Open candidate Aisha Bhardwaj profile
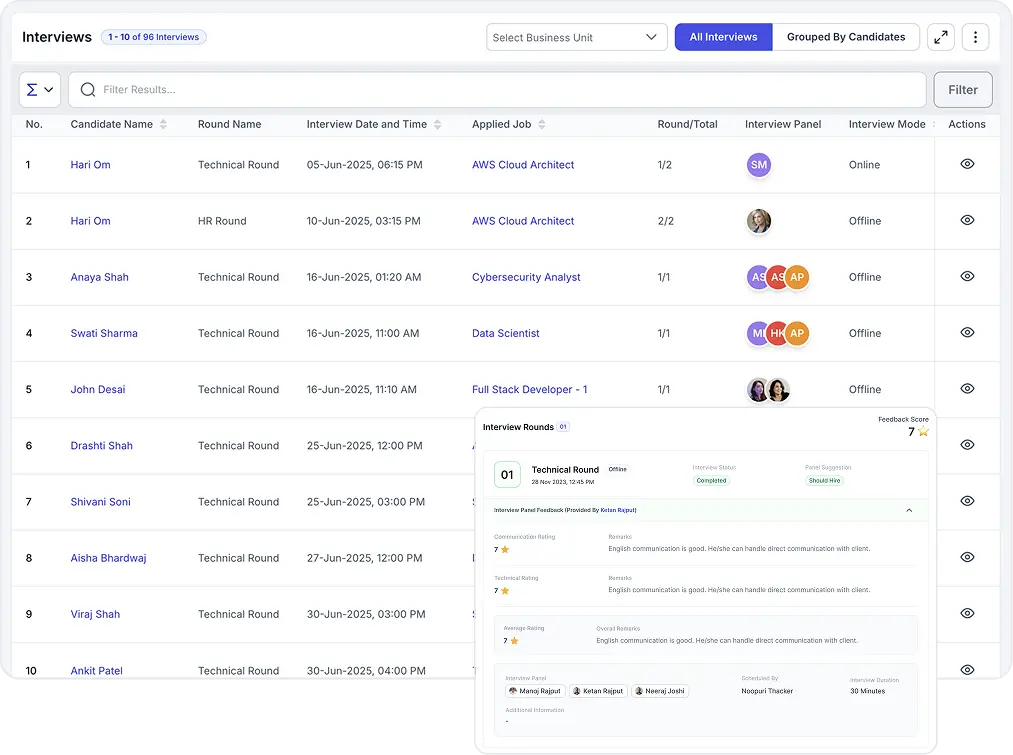The height and width of the screenshot is (755, 1013). click(x=109, y=558)
